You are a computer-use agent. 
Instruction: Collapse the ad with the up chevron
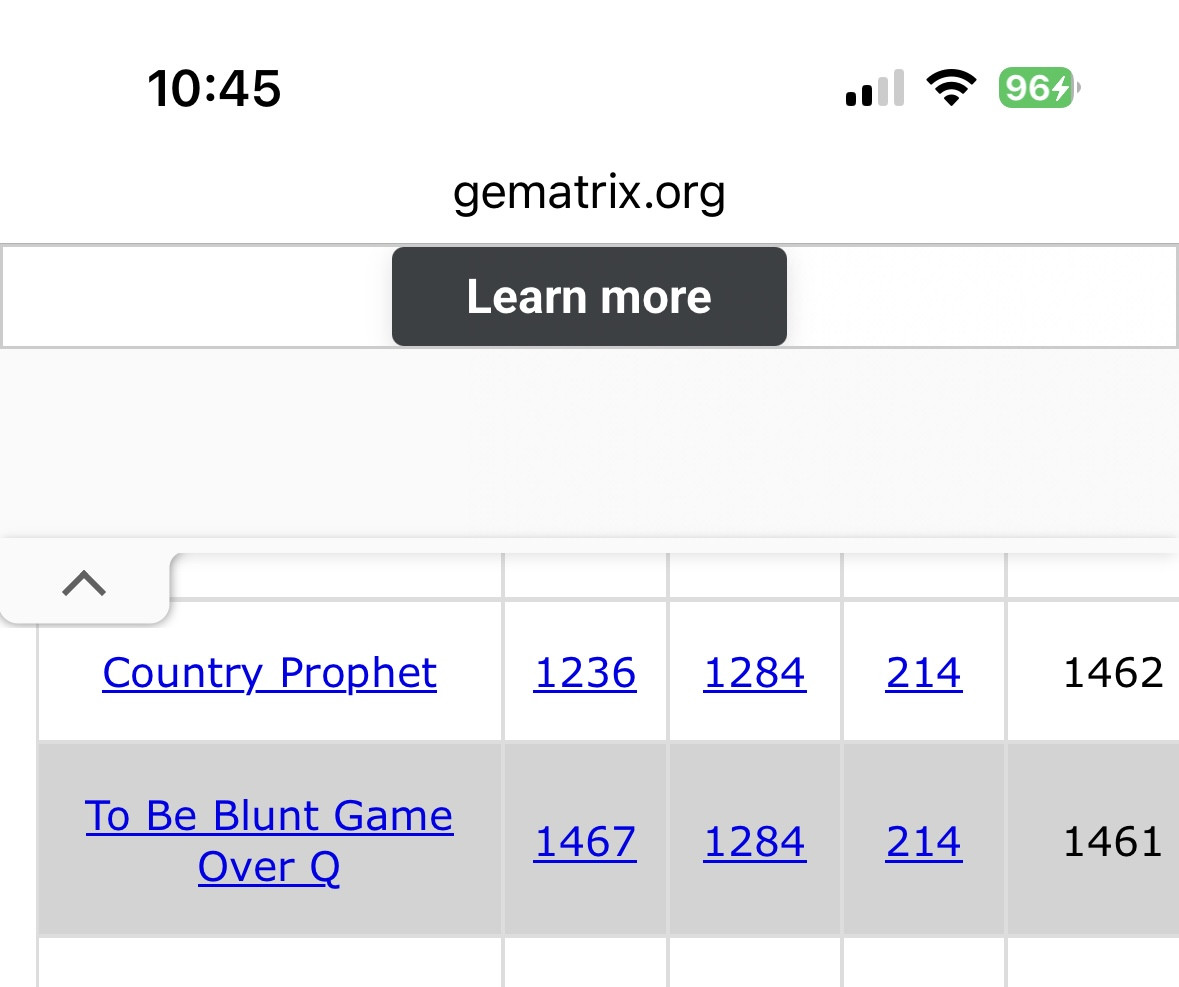(84, 583)
